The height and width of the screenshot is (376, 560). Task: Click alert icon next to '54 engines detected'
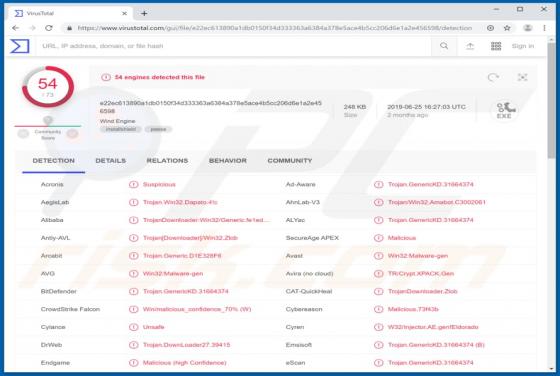coord(106,77)
